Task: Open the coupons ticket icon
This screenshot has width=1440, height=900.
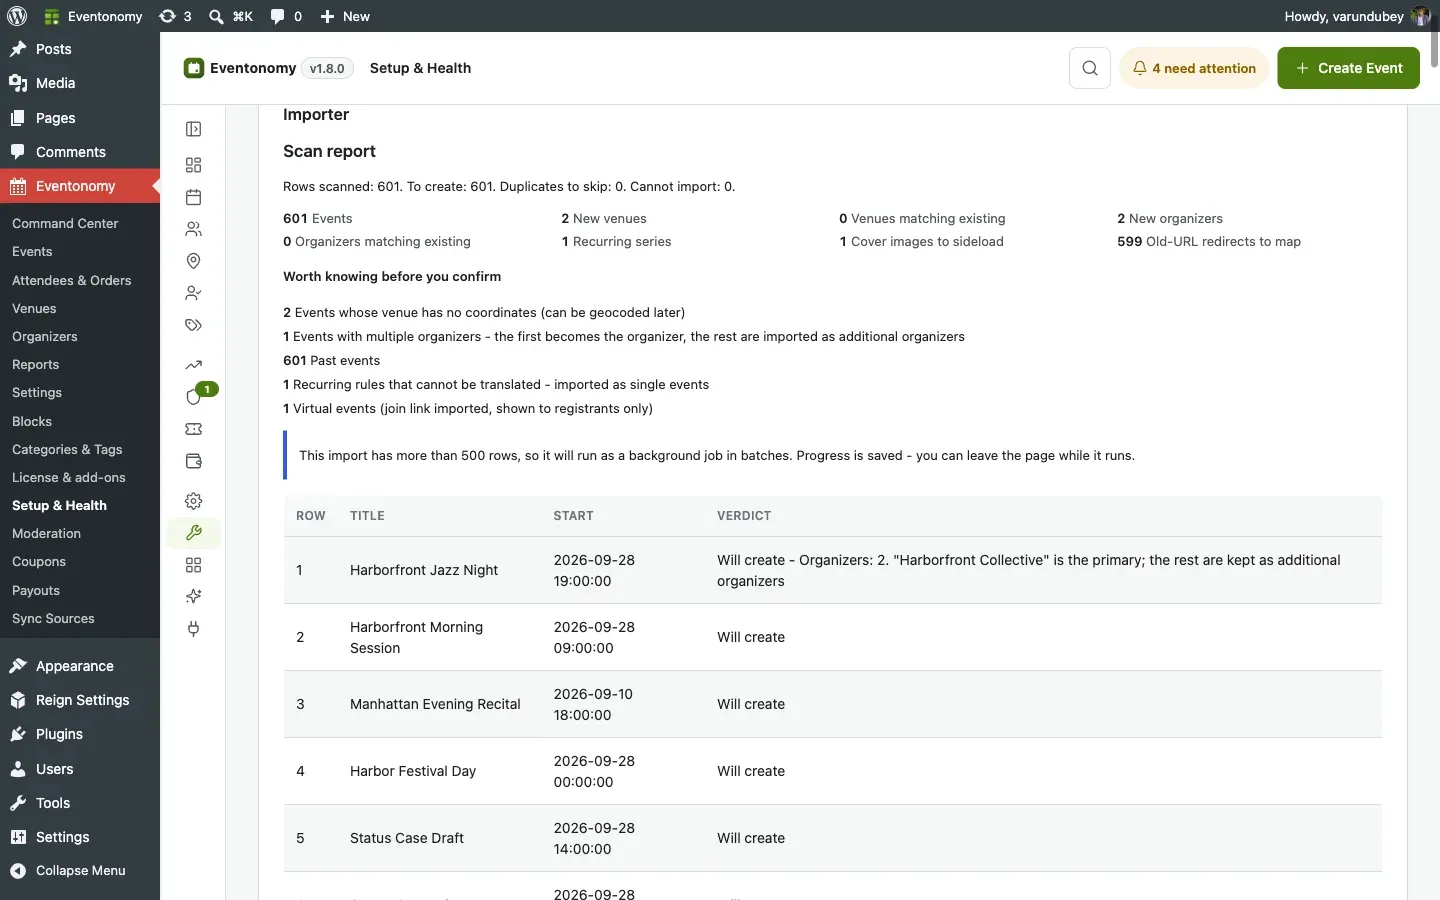Action: pos(194,429)
